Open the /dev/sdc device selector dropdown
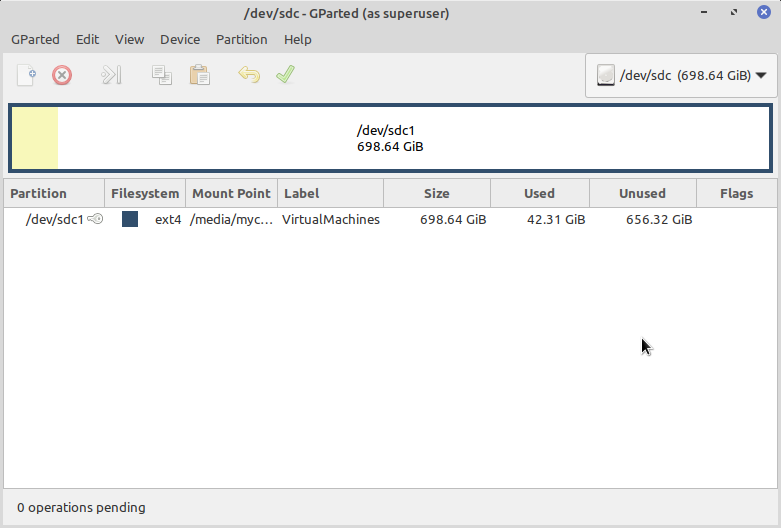Viewport: 781px width, 528px height. click(x=682, y=75)
